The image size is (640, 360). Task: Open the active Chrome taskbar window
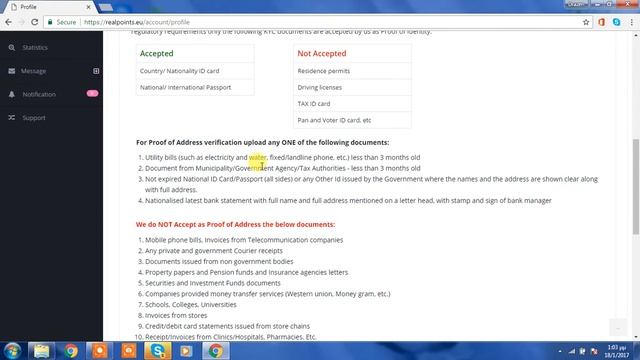click(216, 351)
